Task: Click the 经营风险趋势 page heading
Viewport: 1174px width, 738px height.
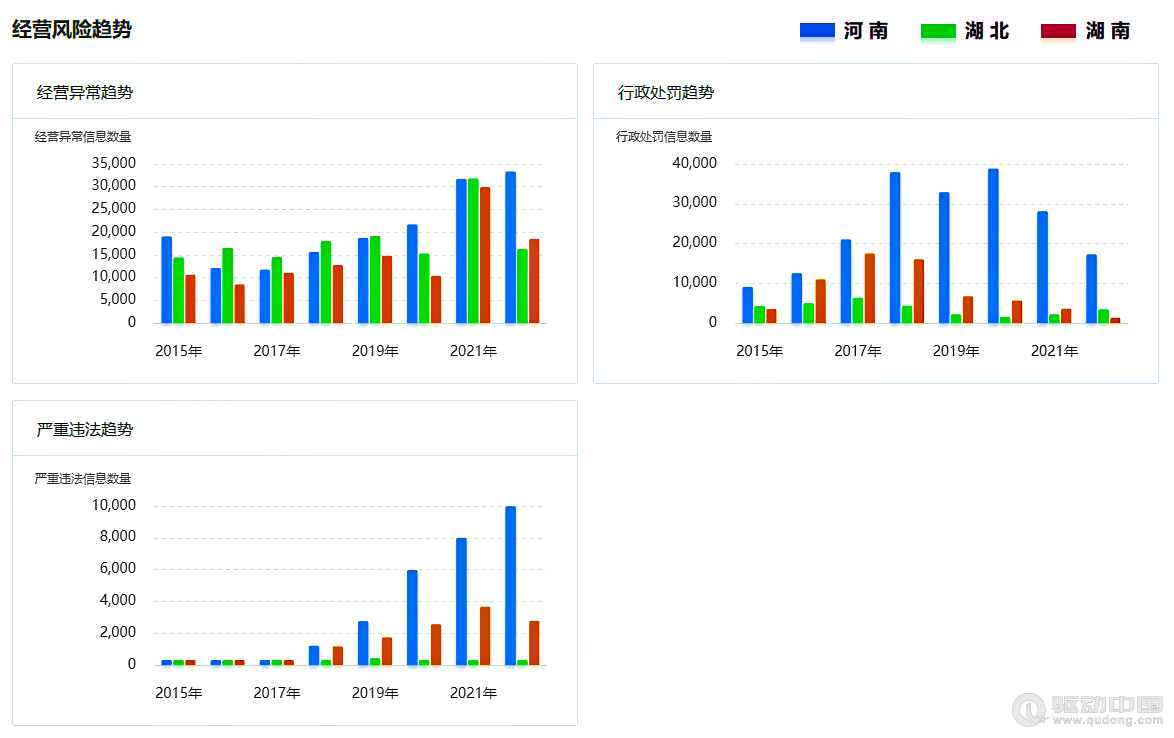Action: click(72, 29)
